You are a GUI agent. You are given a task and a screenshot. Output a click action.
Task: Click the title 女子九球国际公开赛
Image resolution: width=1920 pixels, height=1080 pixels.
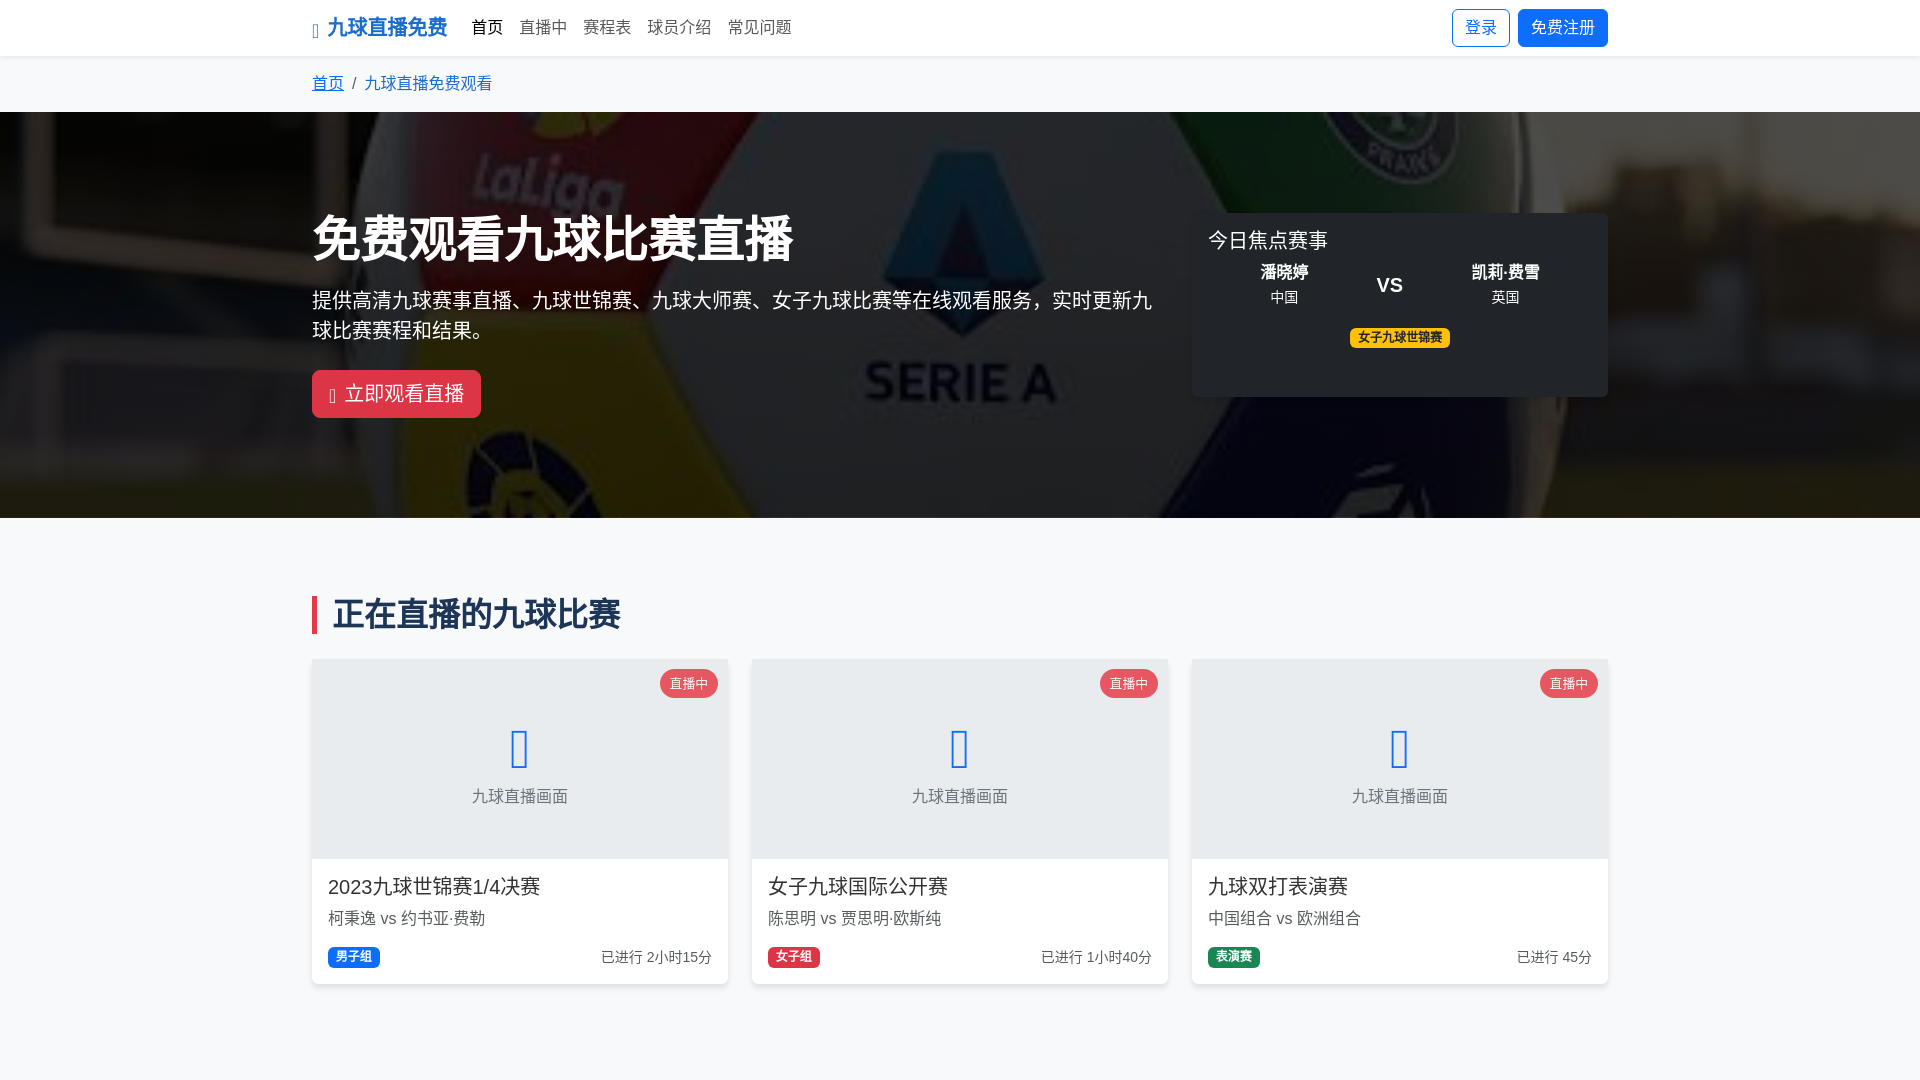(x=858, y=887)
